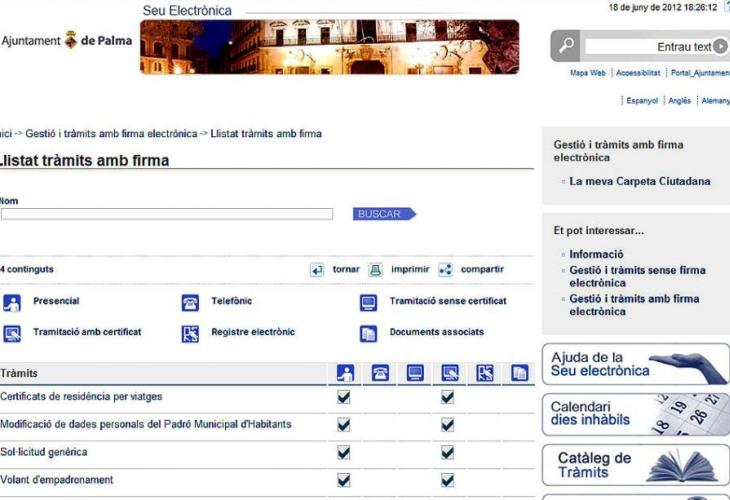Click the magnifier search icon at top
The width and height of the screenshot is (730, 500).
pos(566,46)
